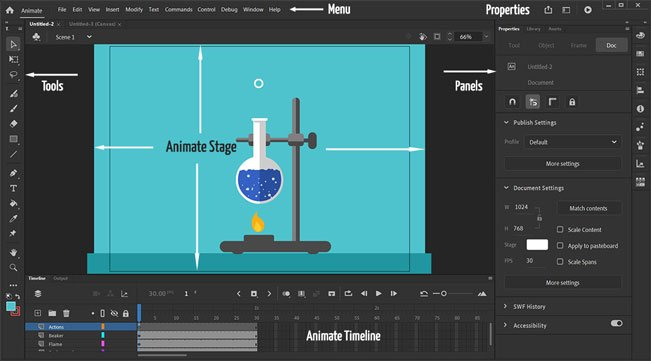Select the Eyedropper tool
Screen dimensions: 651x361
click(13, 218)
